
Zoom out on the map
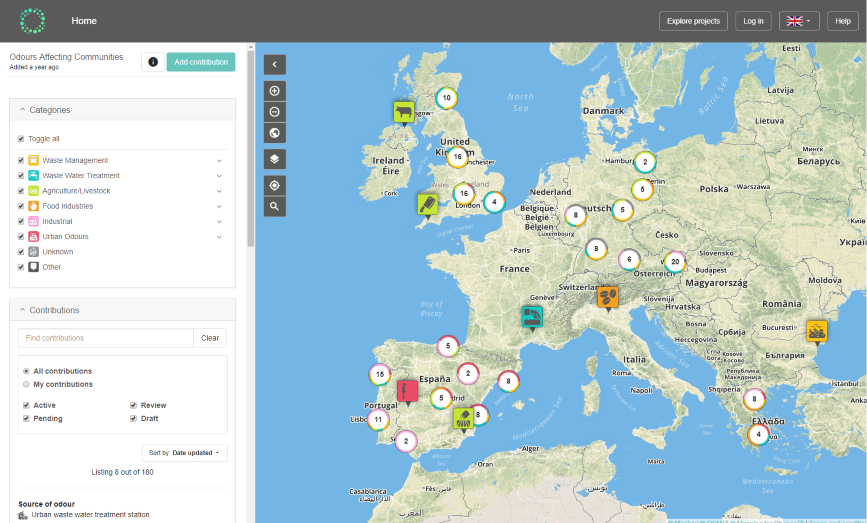(x=275, y=112)
